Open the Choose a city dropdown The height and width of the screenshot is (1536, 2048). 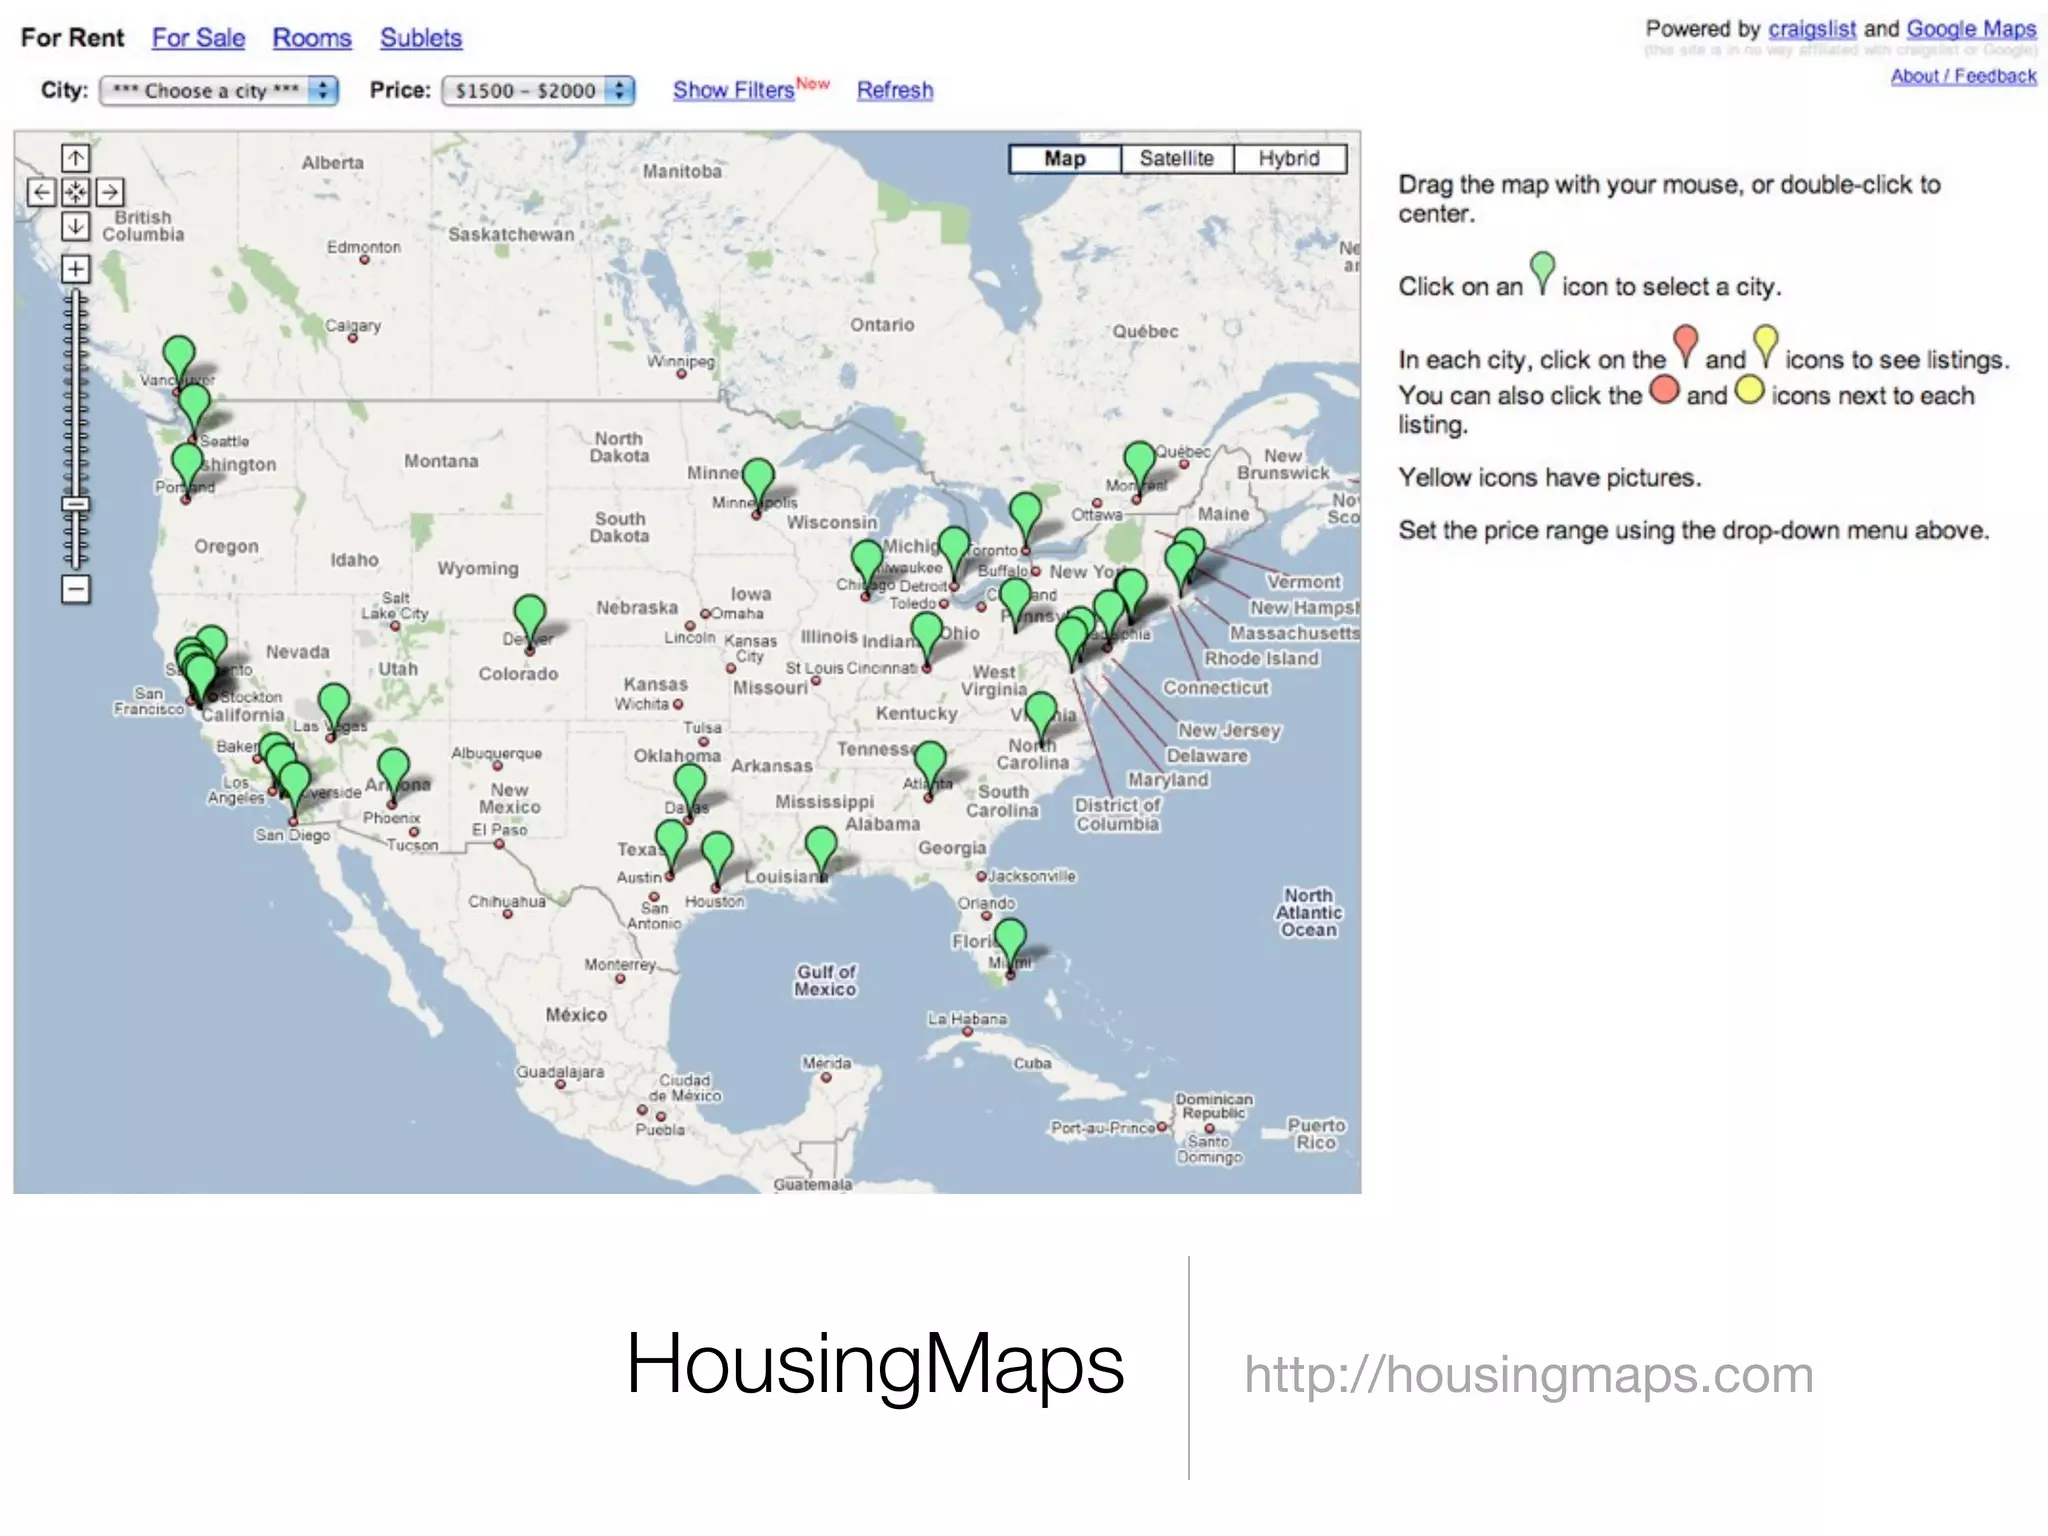pos(219,91)
